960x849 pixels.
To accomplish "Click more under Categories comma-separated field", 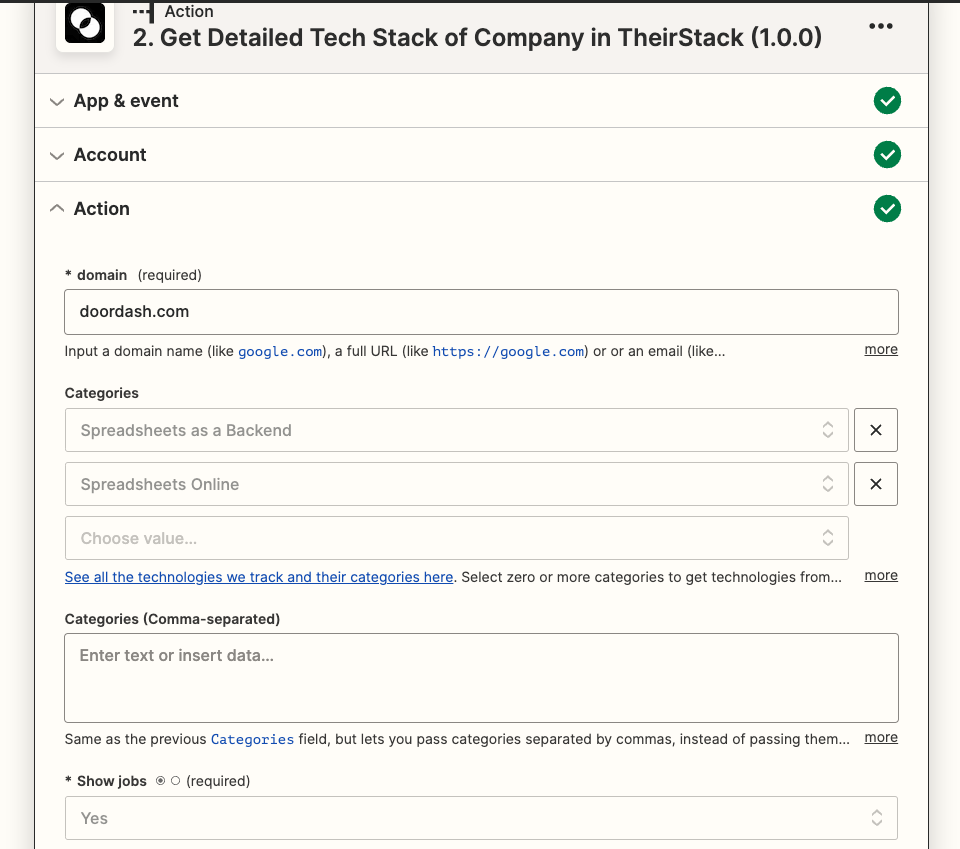I will [x=880, y=738].
